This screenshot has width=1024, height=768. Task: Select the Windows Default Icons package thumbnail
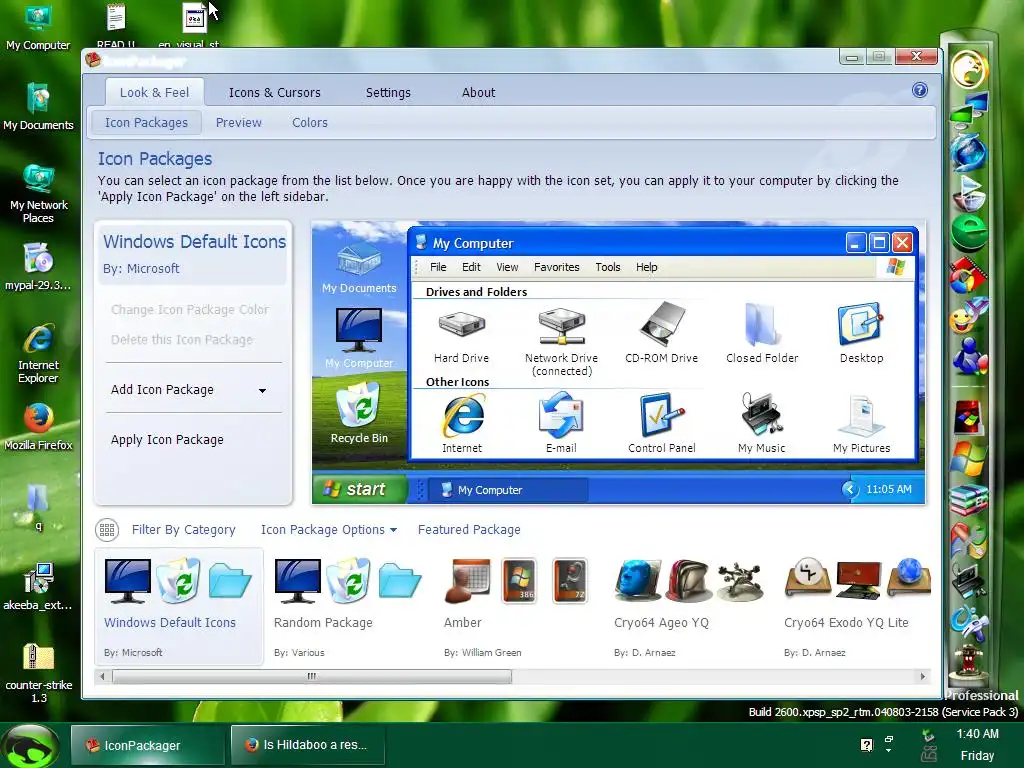(x=179, y=607)
